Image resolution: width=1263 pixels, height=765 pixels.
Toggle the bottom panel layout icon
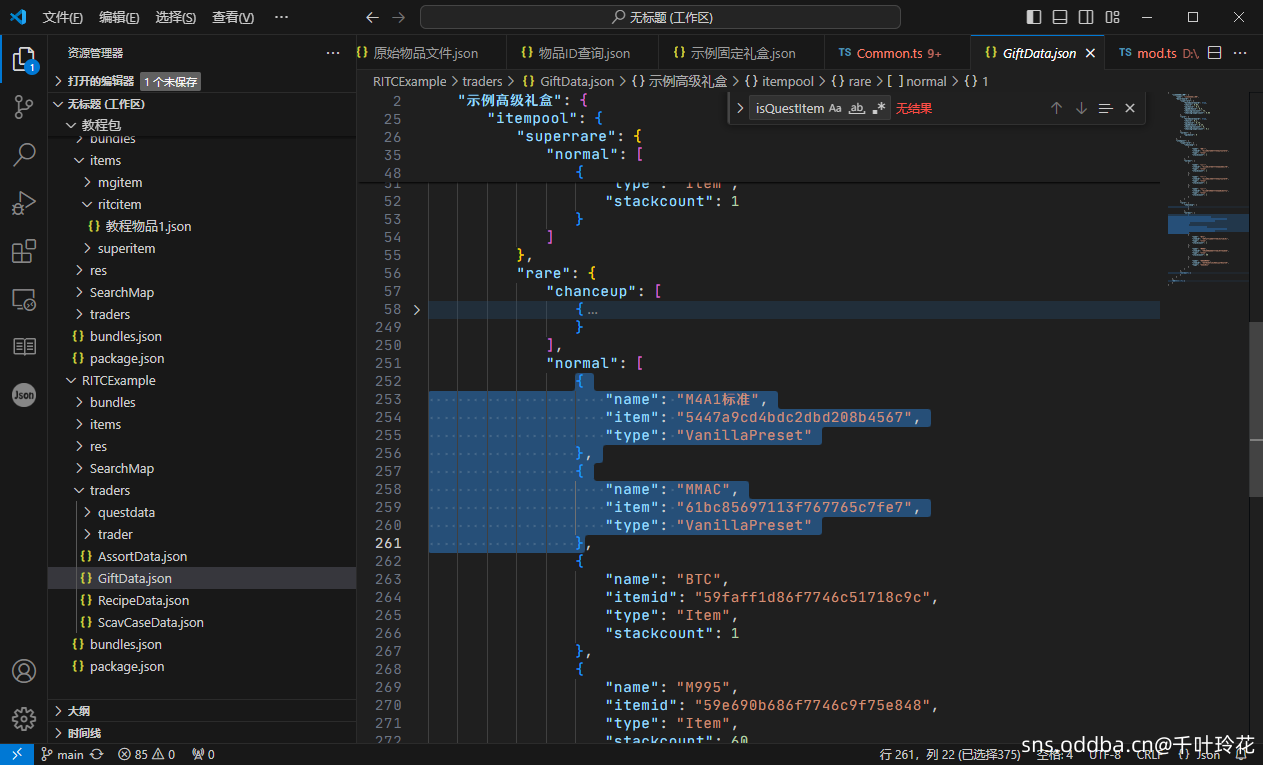[1060, 17]
